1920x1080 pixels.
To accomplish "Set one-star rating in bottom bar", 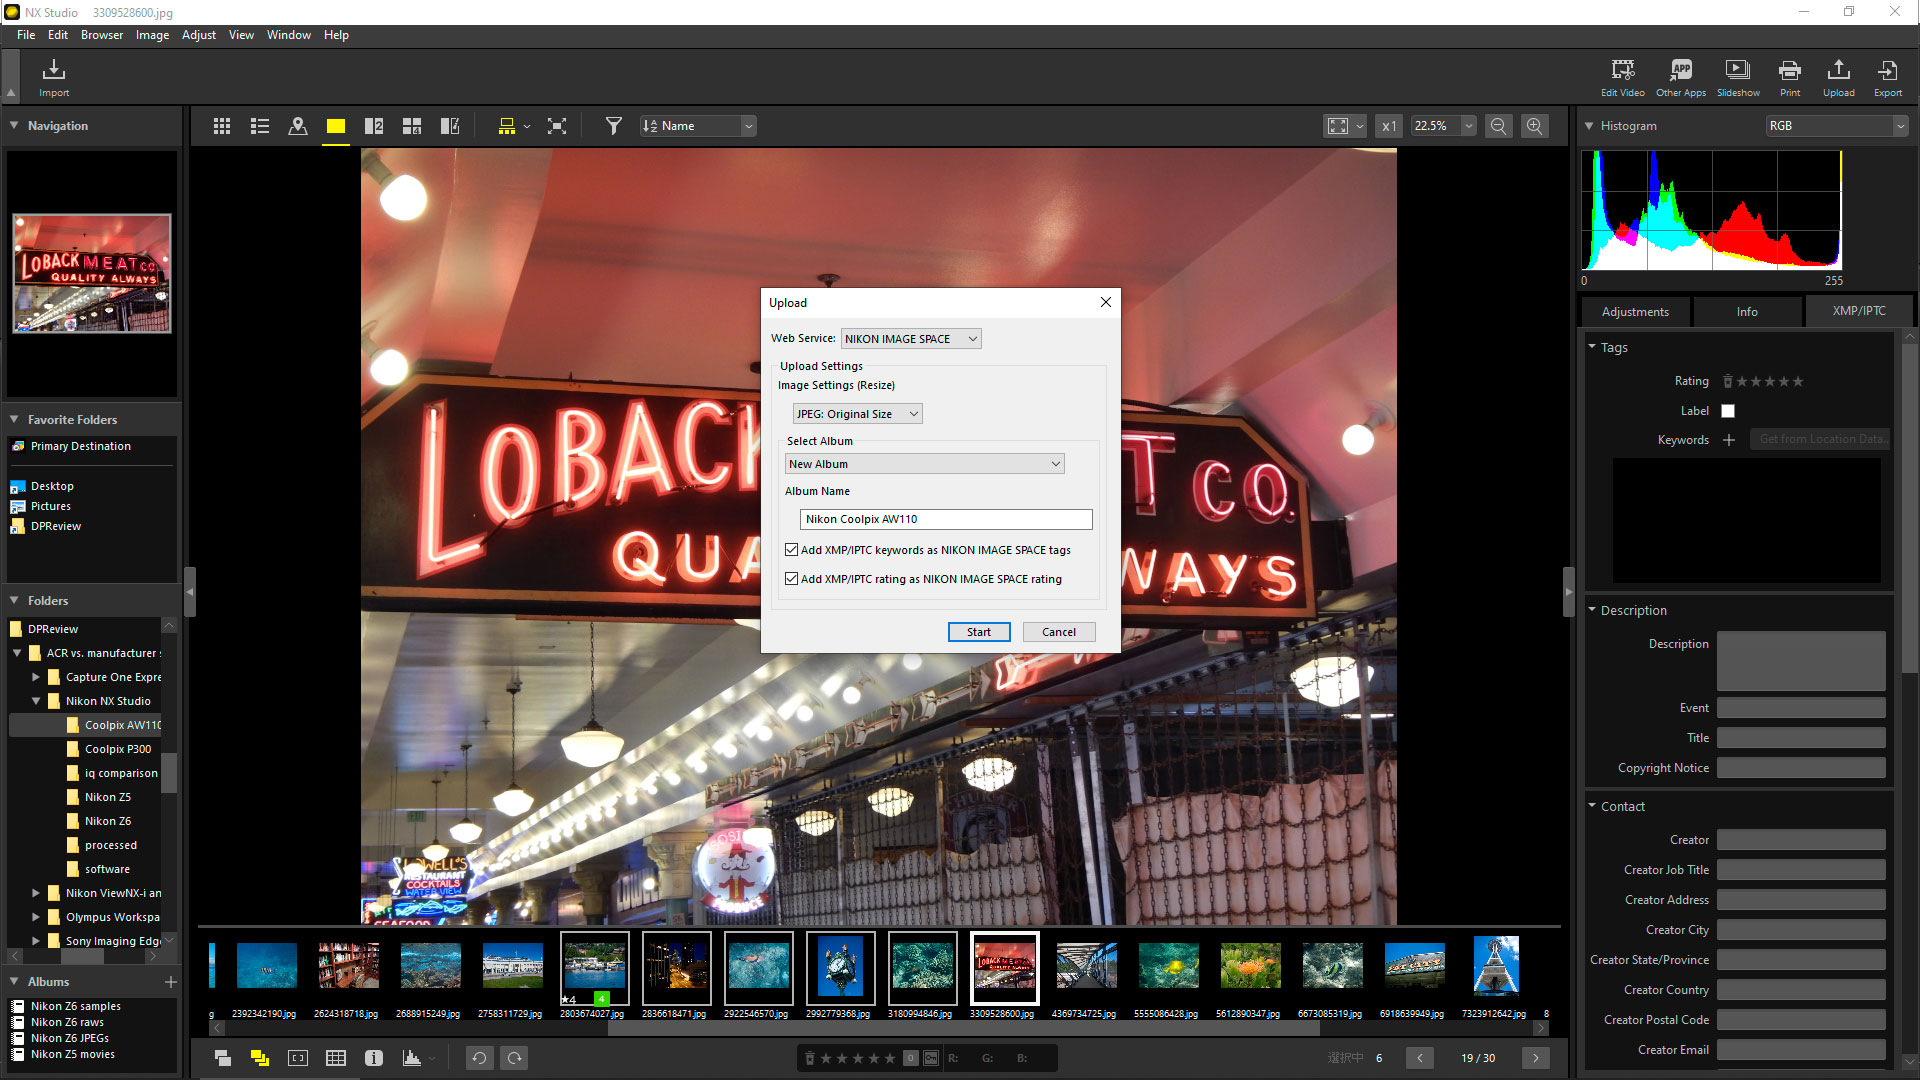I will pyautogui.click(x=826, y=1058).
